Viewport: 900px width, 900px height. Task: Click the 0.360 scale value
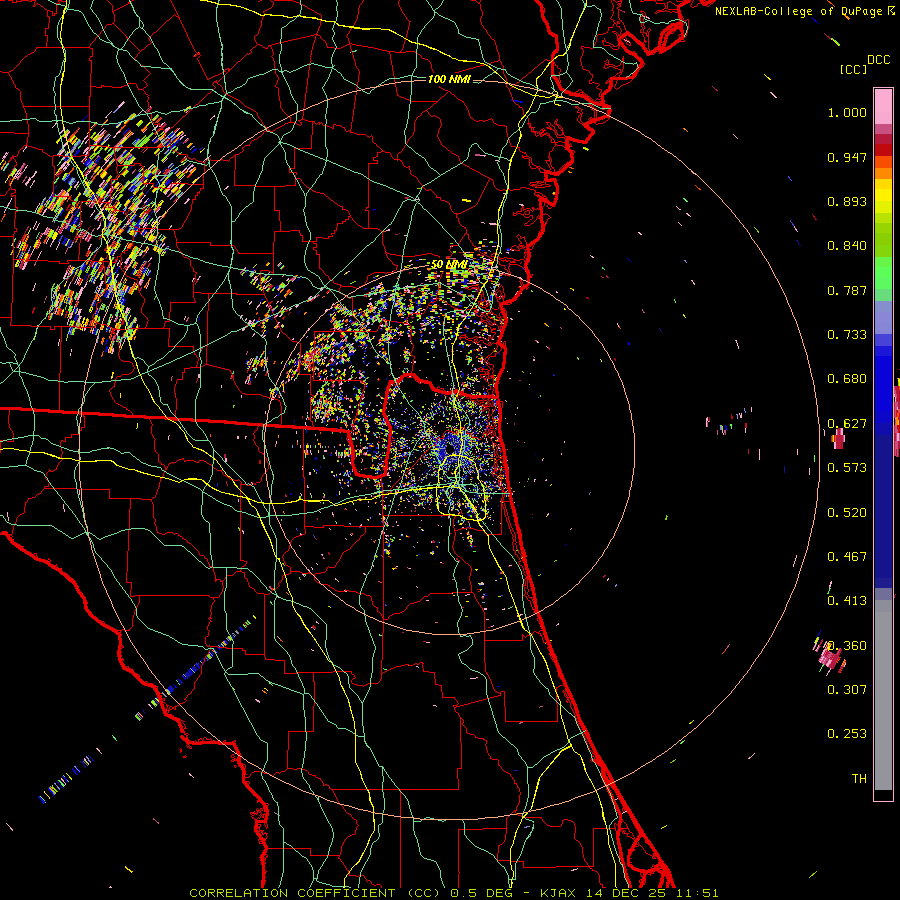click(x=847, y=646)
